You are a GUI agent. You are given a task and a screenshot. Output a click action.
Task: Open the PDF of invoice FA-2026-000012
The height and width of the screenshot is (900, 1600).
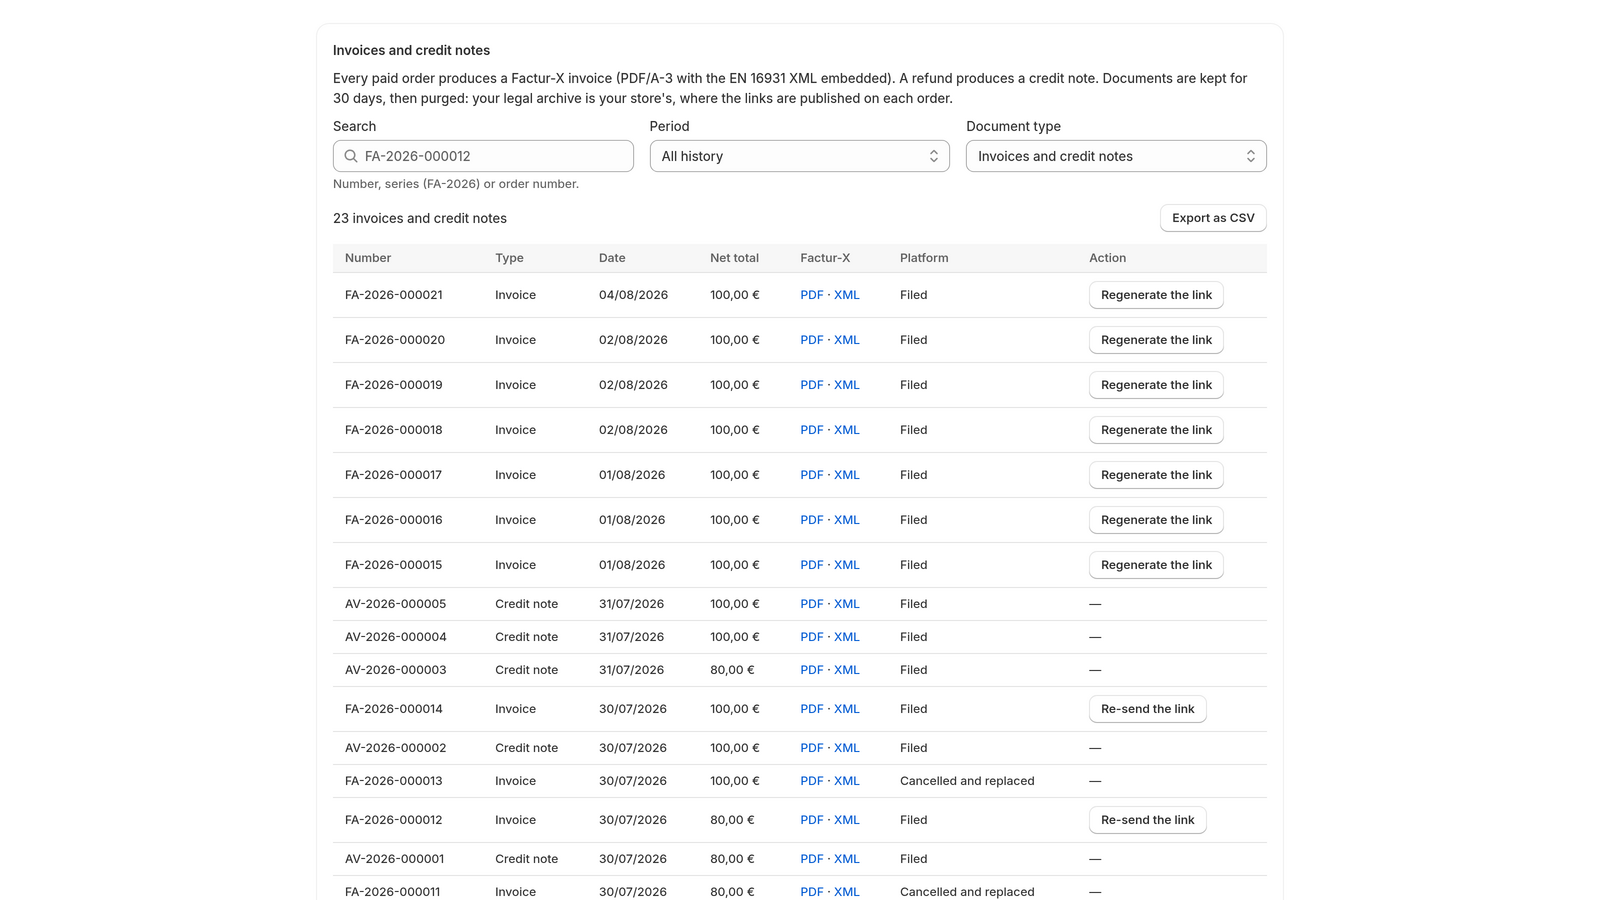[811, 820]
